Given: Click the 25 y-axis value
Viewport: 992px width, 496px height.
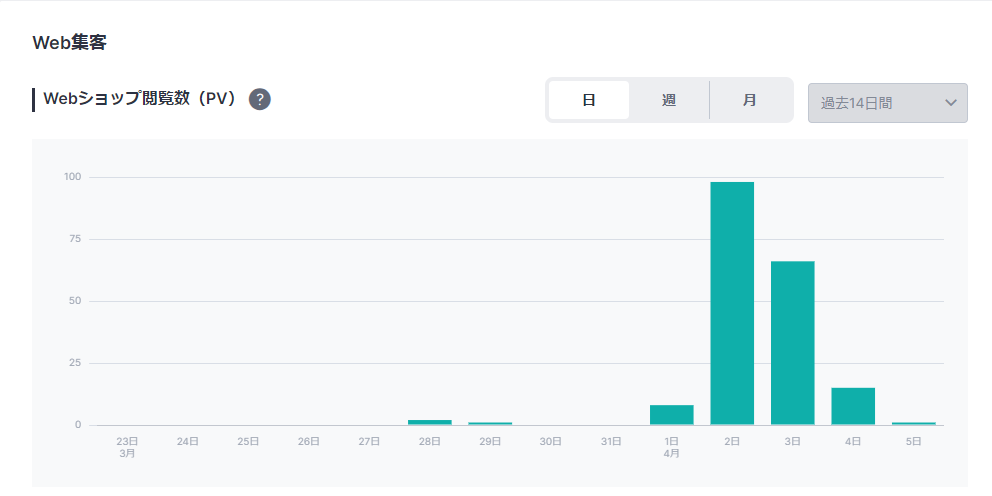Looking at the screenshot, I should coord(75,363).
